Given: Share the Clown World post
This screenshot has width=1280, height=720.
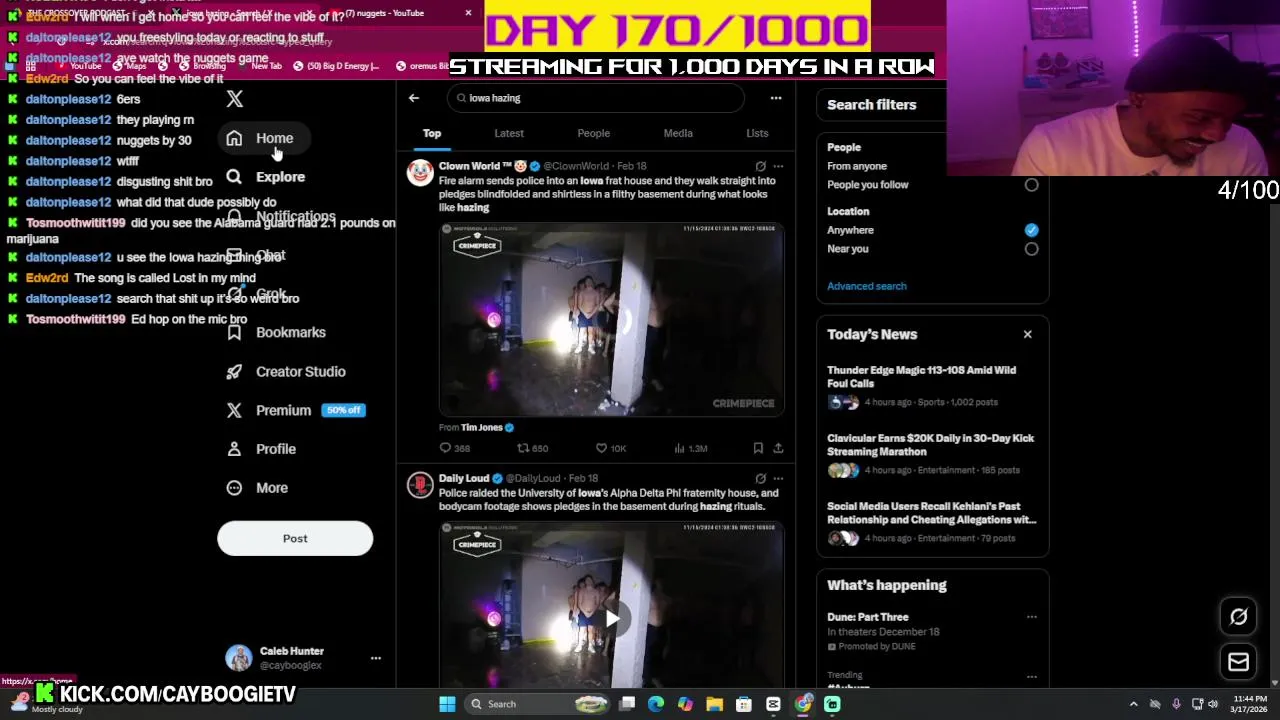Looking at the screenshot, I should [778, 448].
